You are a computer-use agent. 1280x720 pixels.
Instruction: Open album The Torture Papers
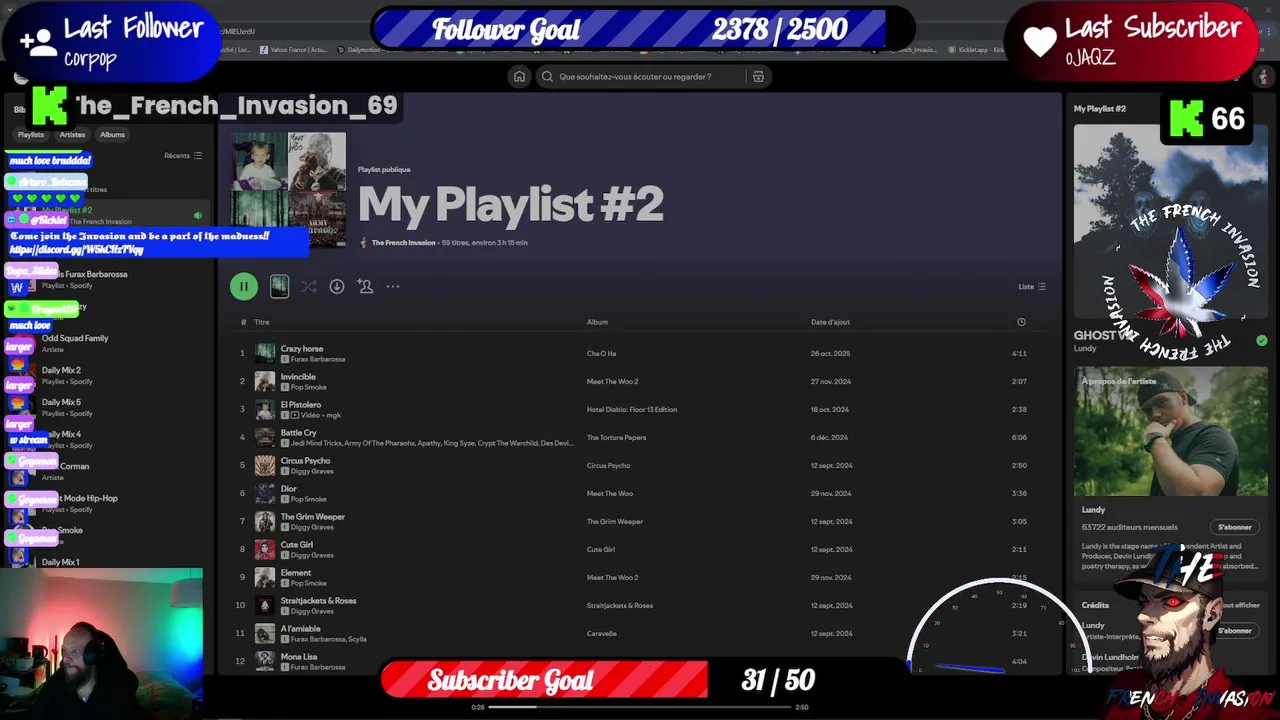coord(616,438)
